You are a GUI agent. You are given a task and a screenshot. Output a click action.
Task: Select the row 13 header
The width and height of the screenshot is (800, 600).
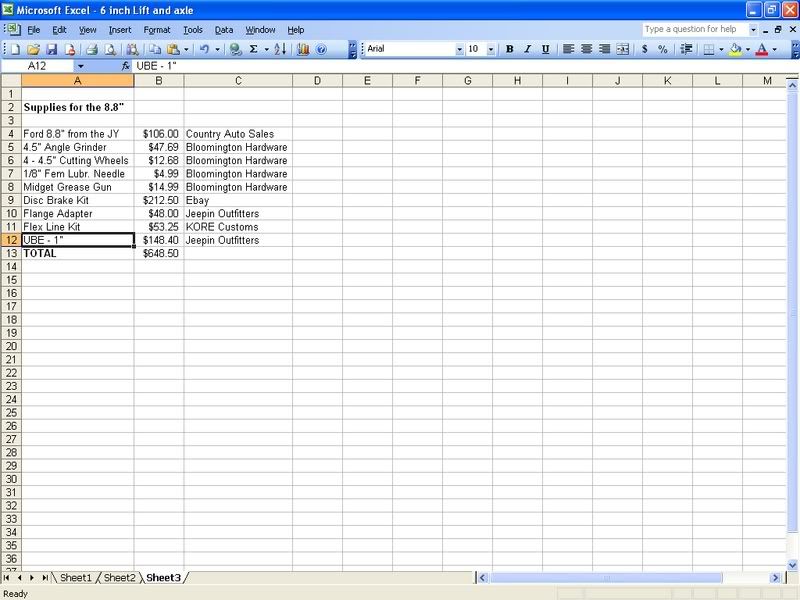click(11, 254)
